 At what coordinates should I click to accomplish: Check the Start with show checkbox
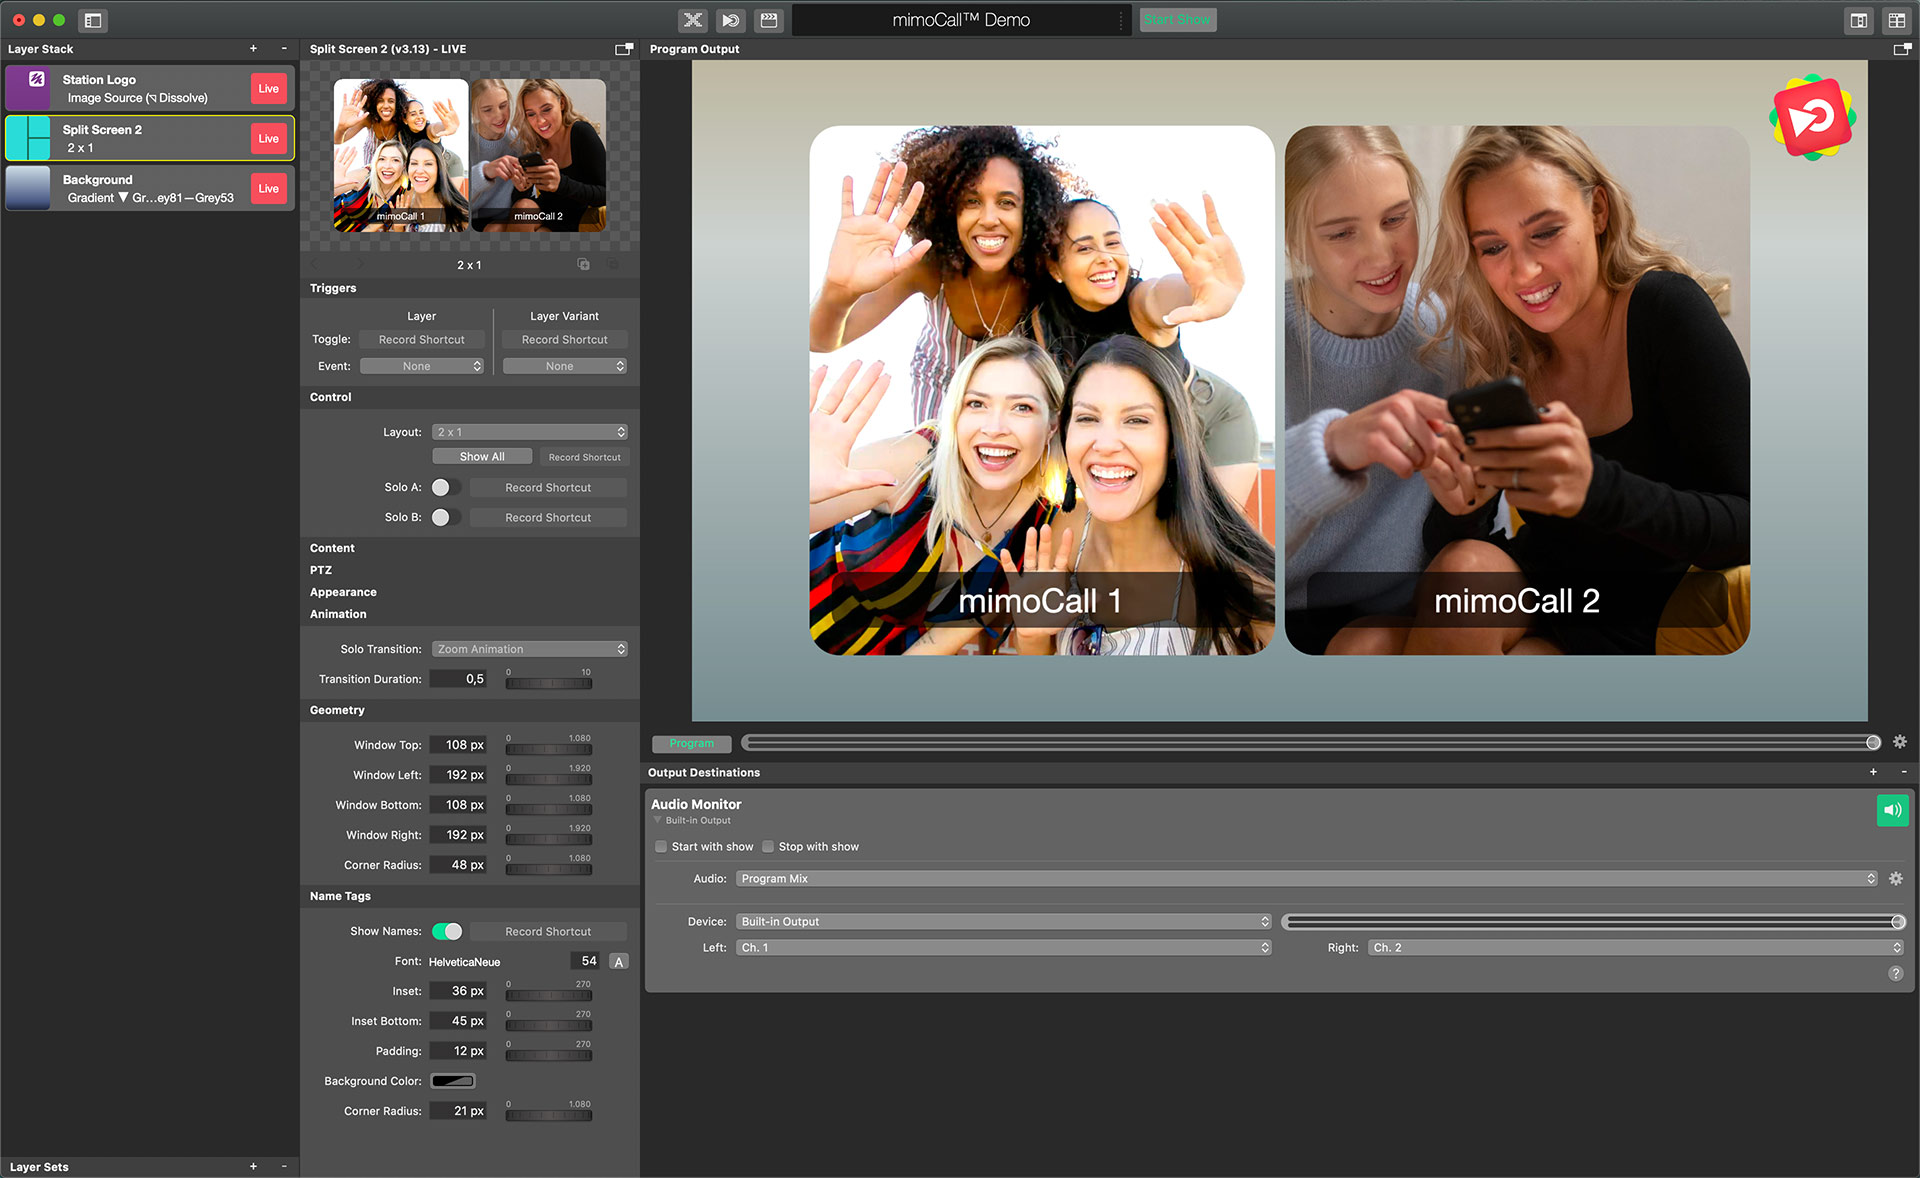click(x=661, y=846)
